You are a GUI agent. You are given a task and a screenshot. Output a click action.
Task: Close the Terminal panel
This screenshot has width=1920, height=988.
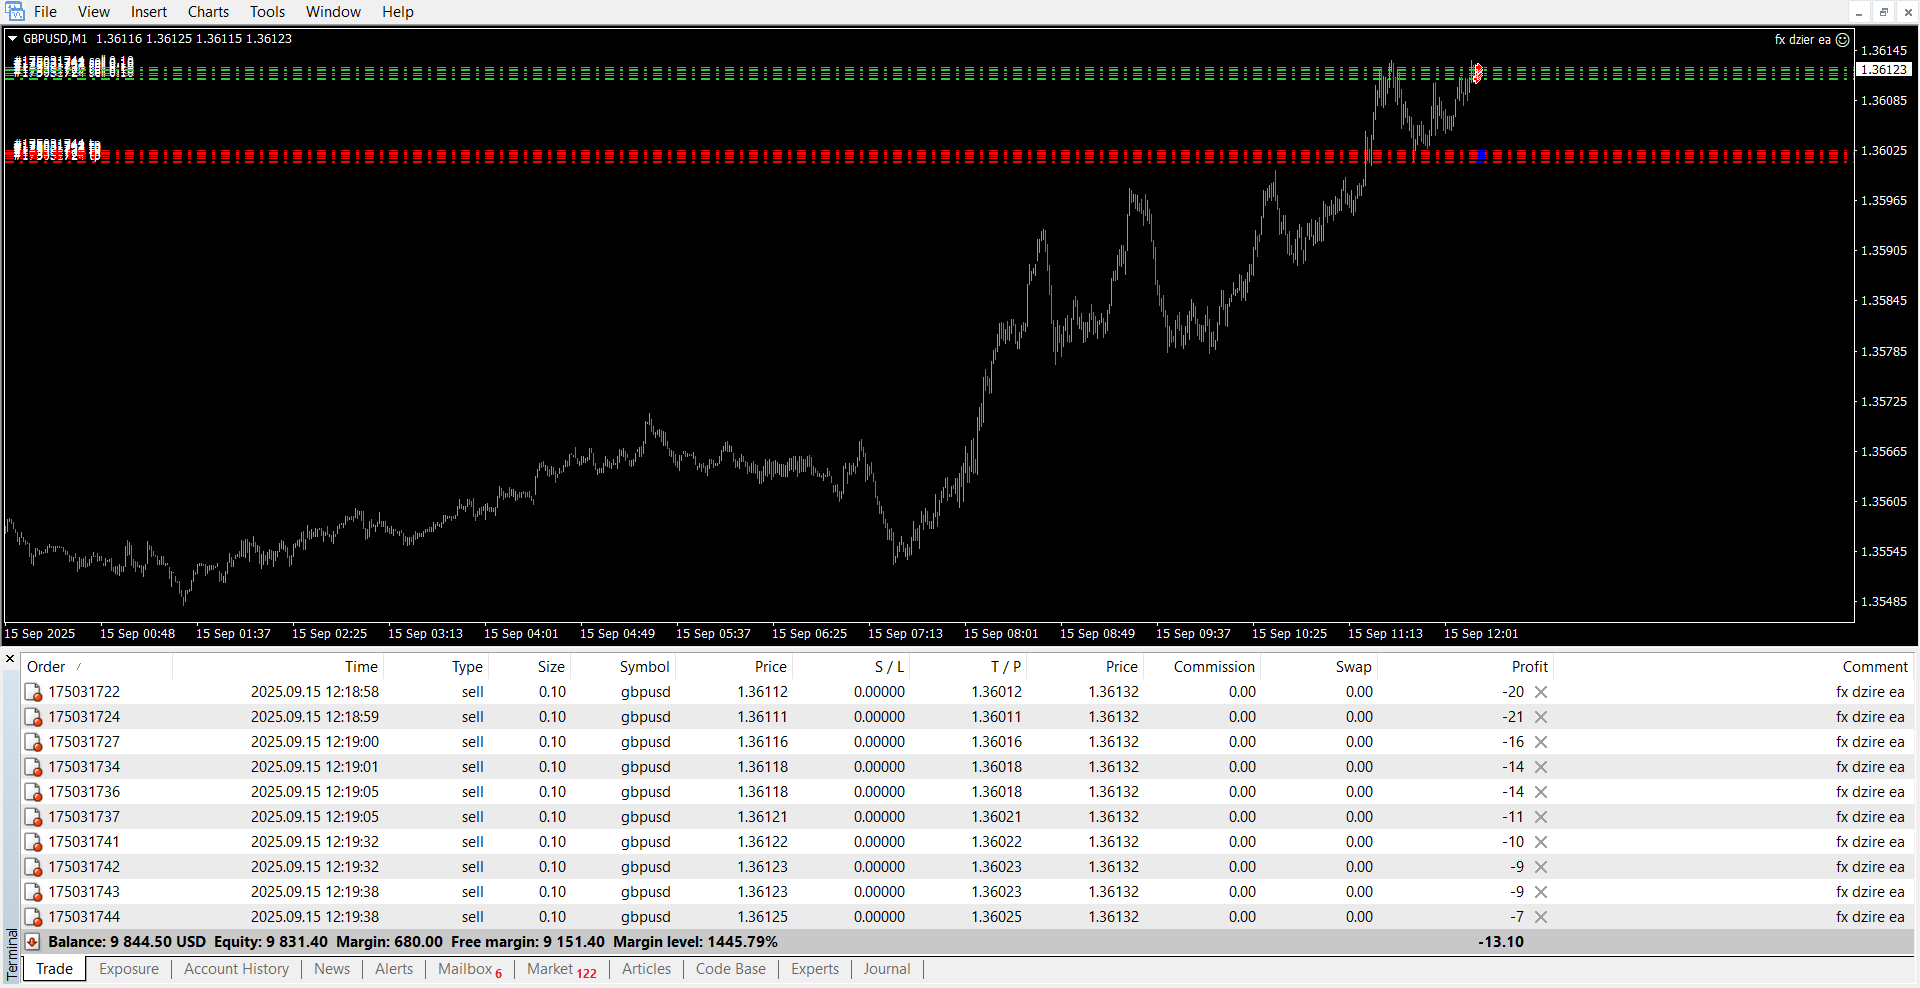10,659
